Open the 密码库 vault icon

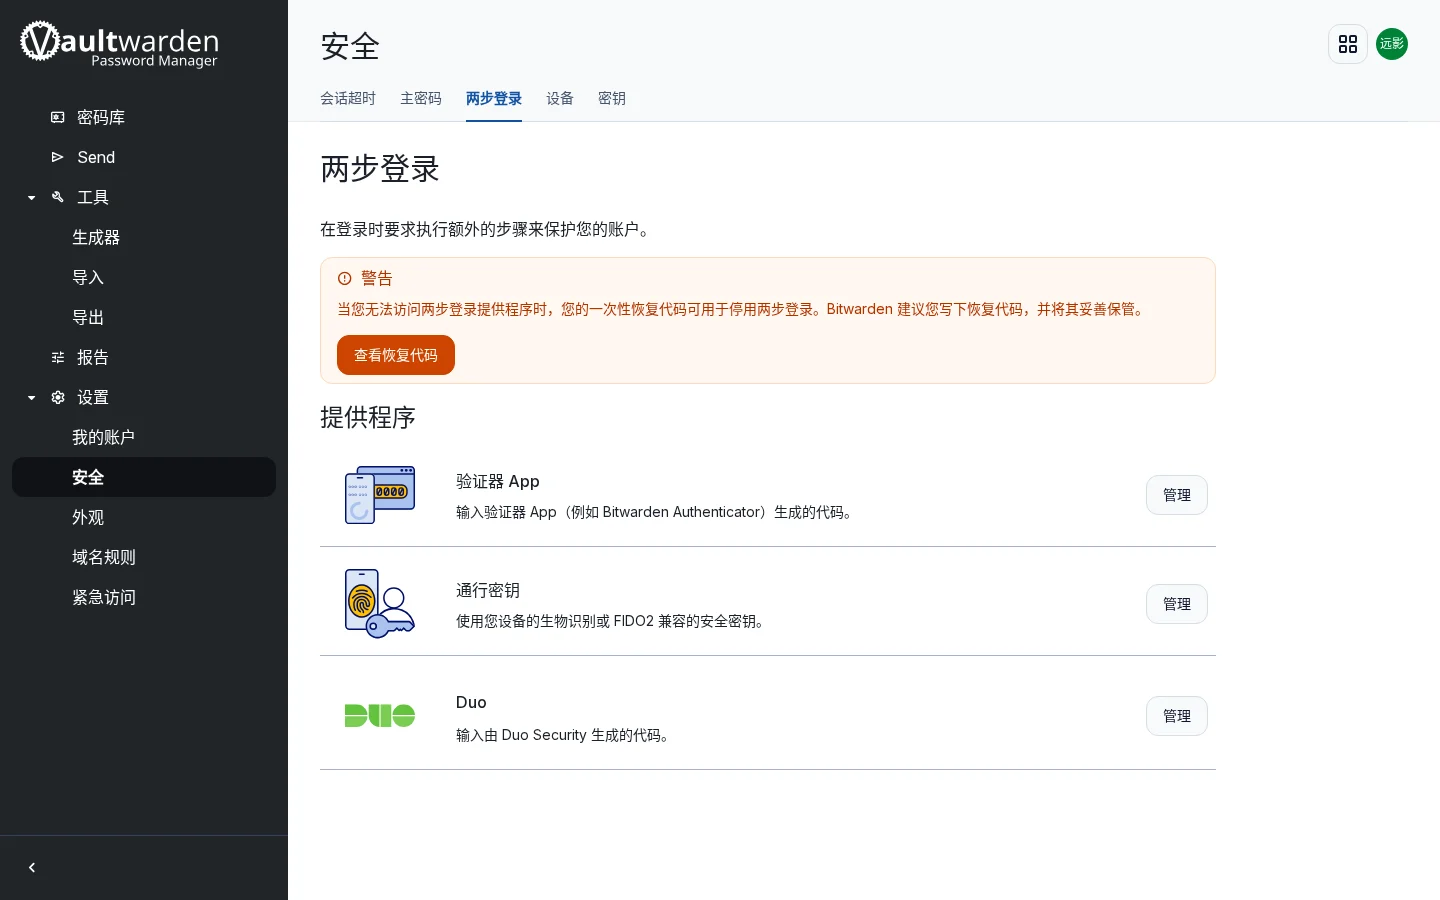coord(58,117)
